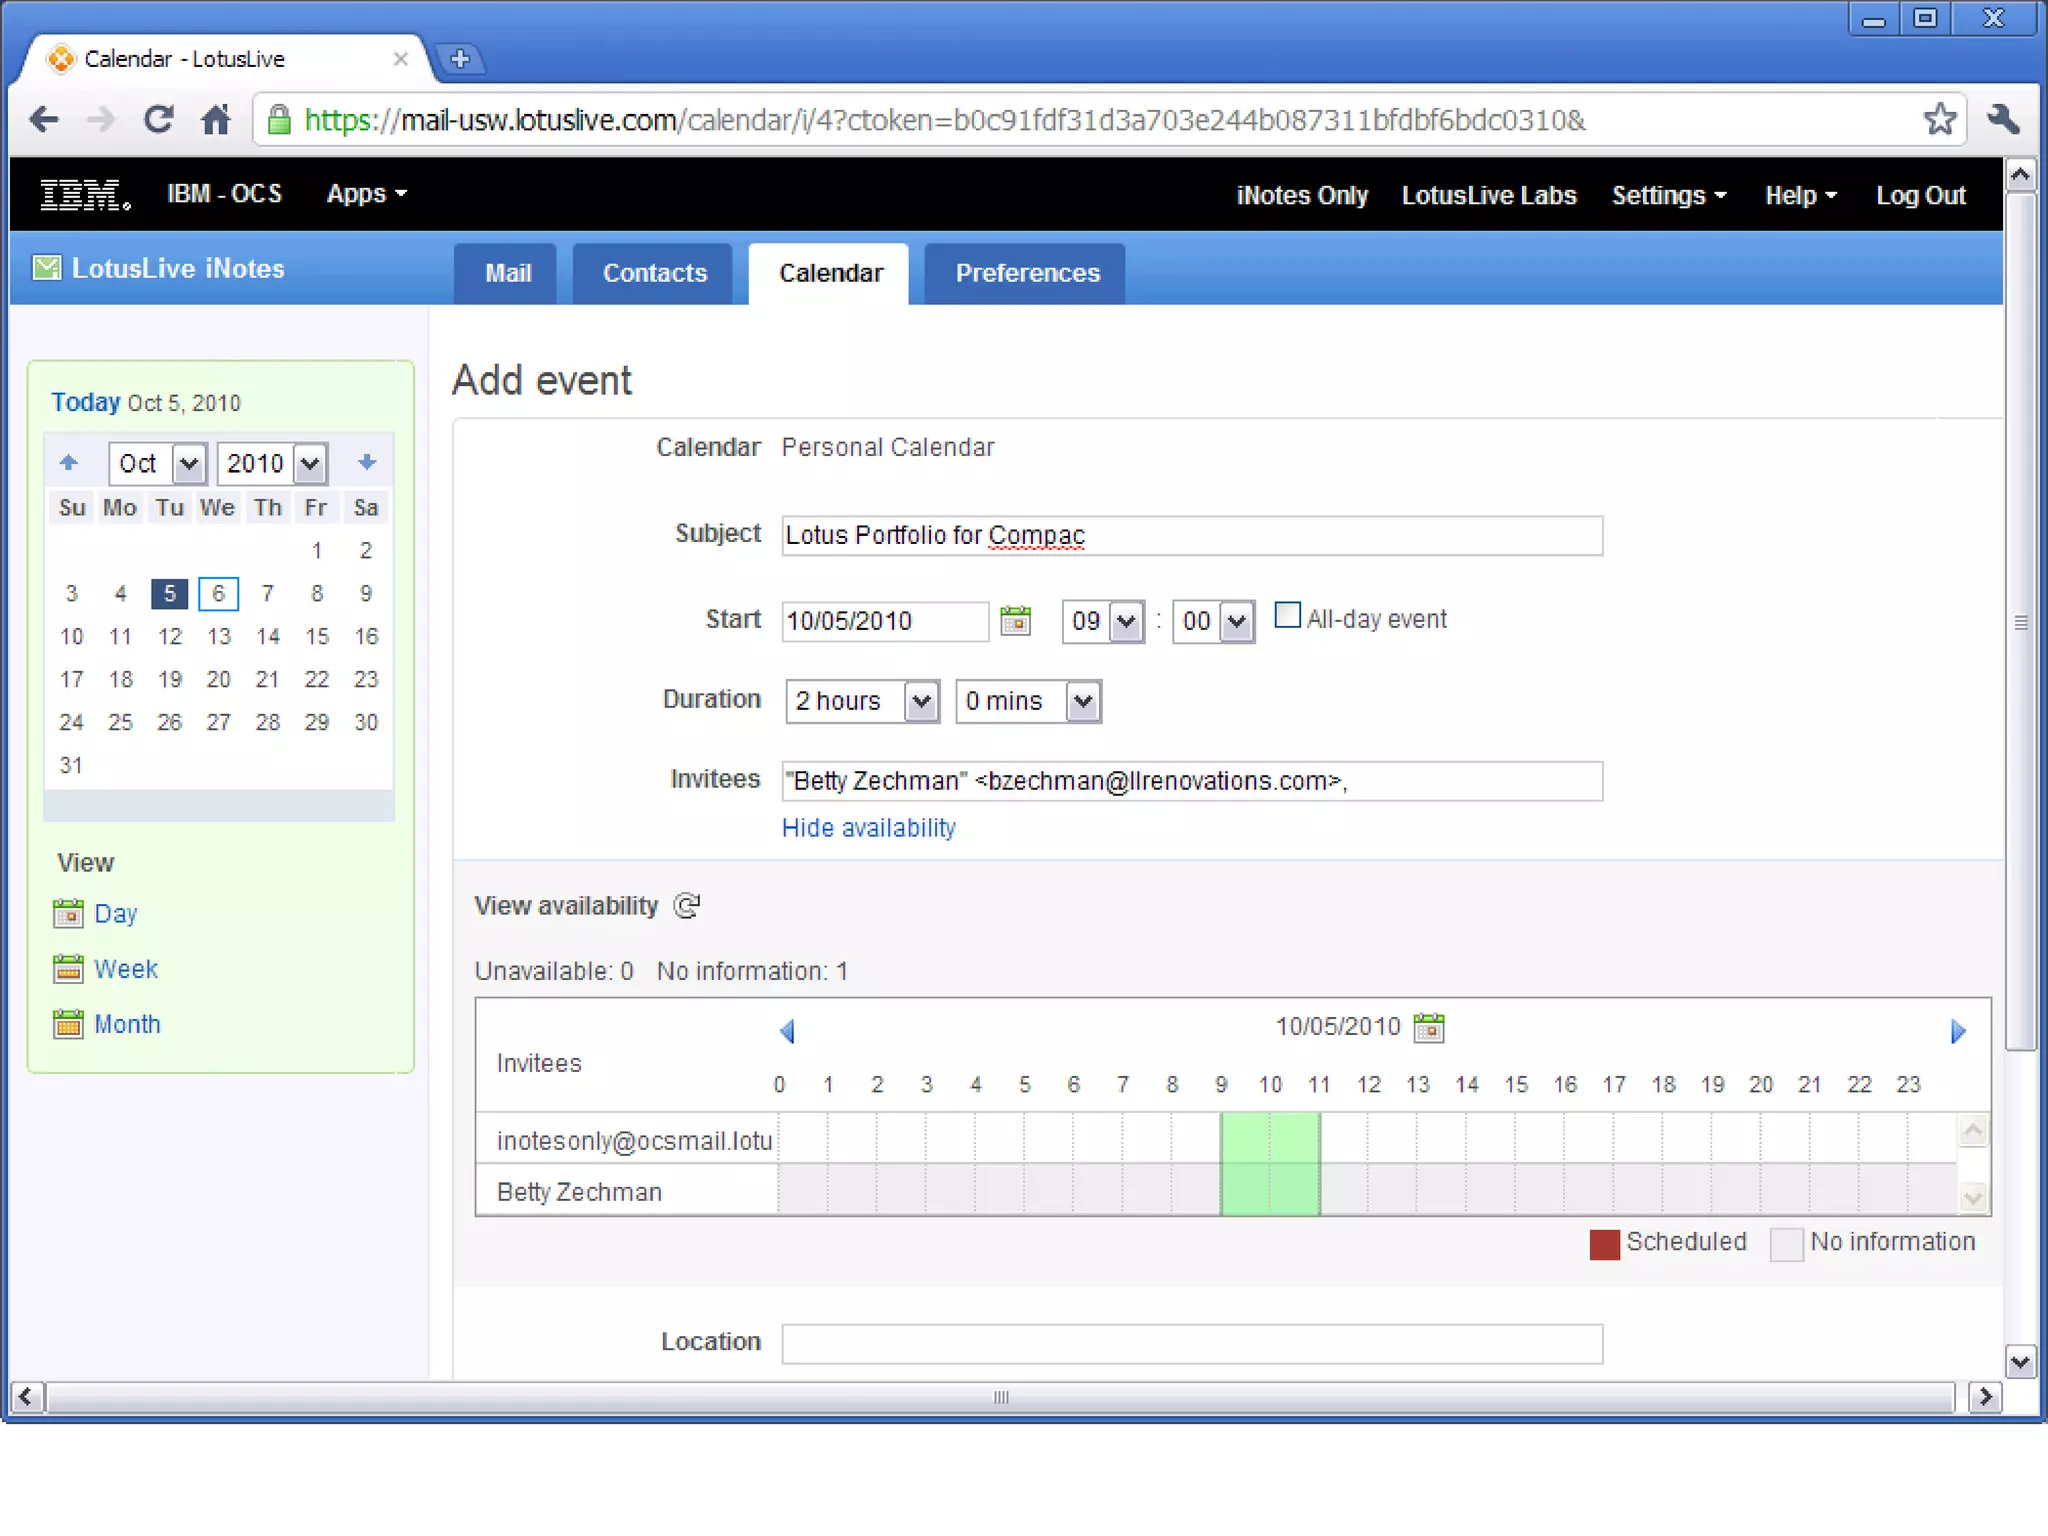The height and width of the screenshot is (1536, 2048).
Task: Go to next day in availability grid
Action: coord(1958,1031)
